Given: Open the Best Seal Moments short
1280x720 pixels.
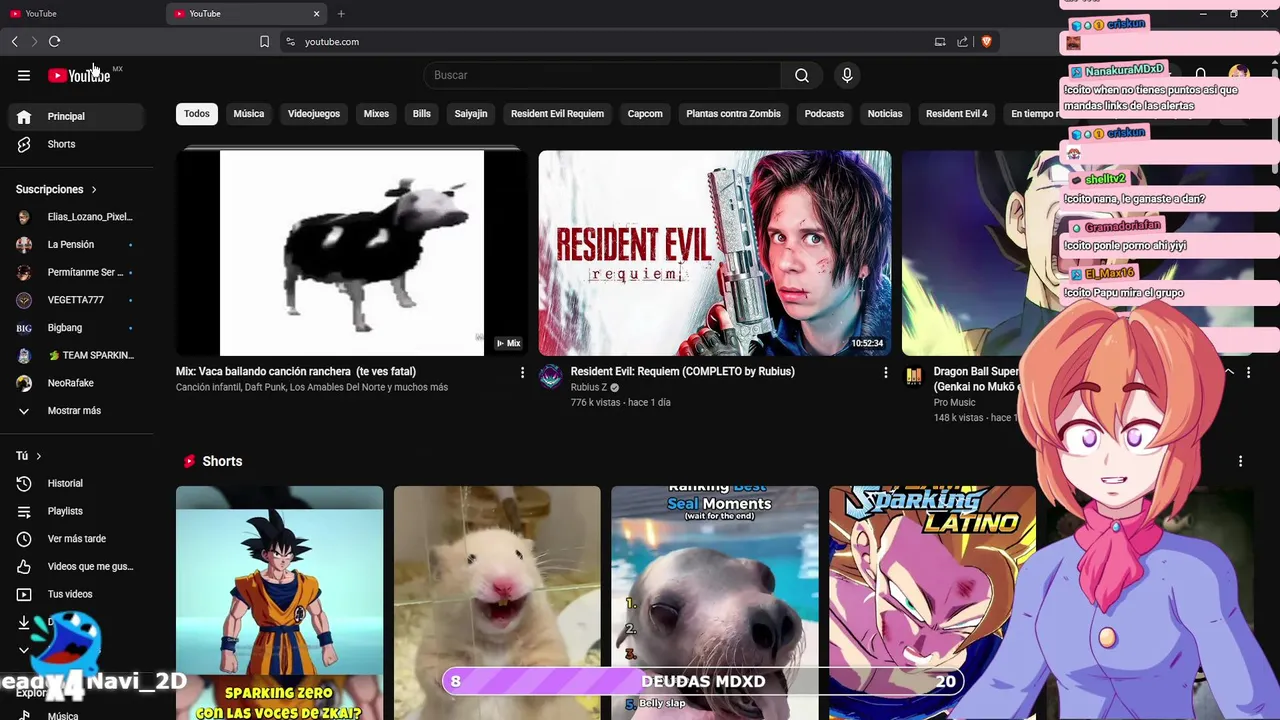Looking at the screenshot, I should 715,603.
